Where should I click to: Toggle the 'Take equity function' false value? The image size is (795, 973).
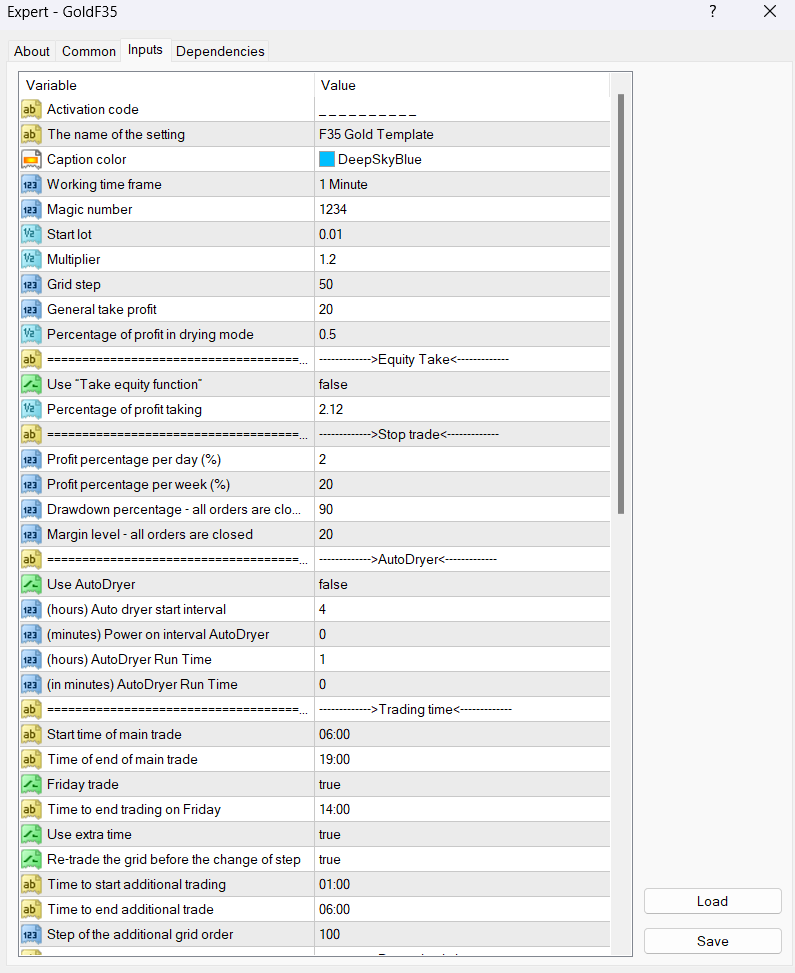coord(333,385)
